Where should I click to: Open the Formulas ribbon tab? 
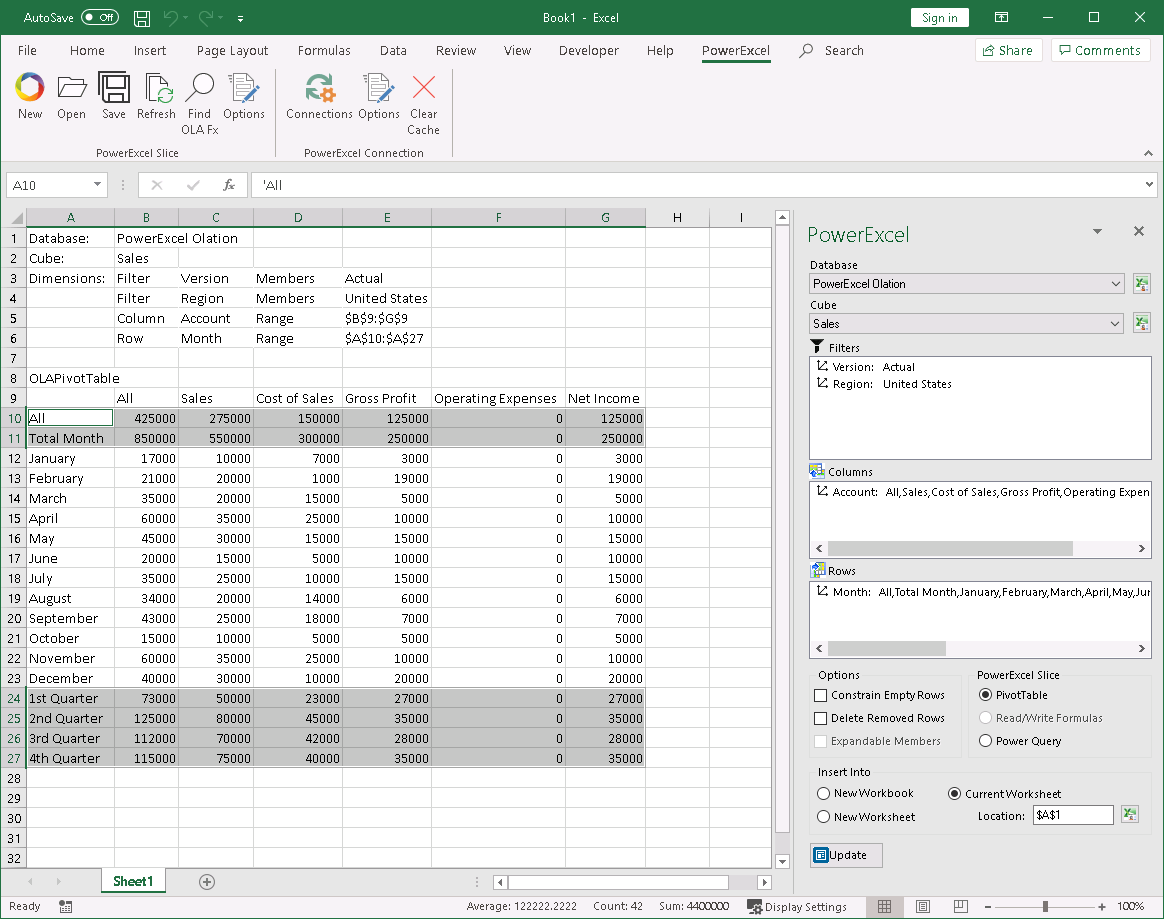point(324,50)
